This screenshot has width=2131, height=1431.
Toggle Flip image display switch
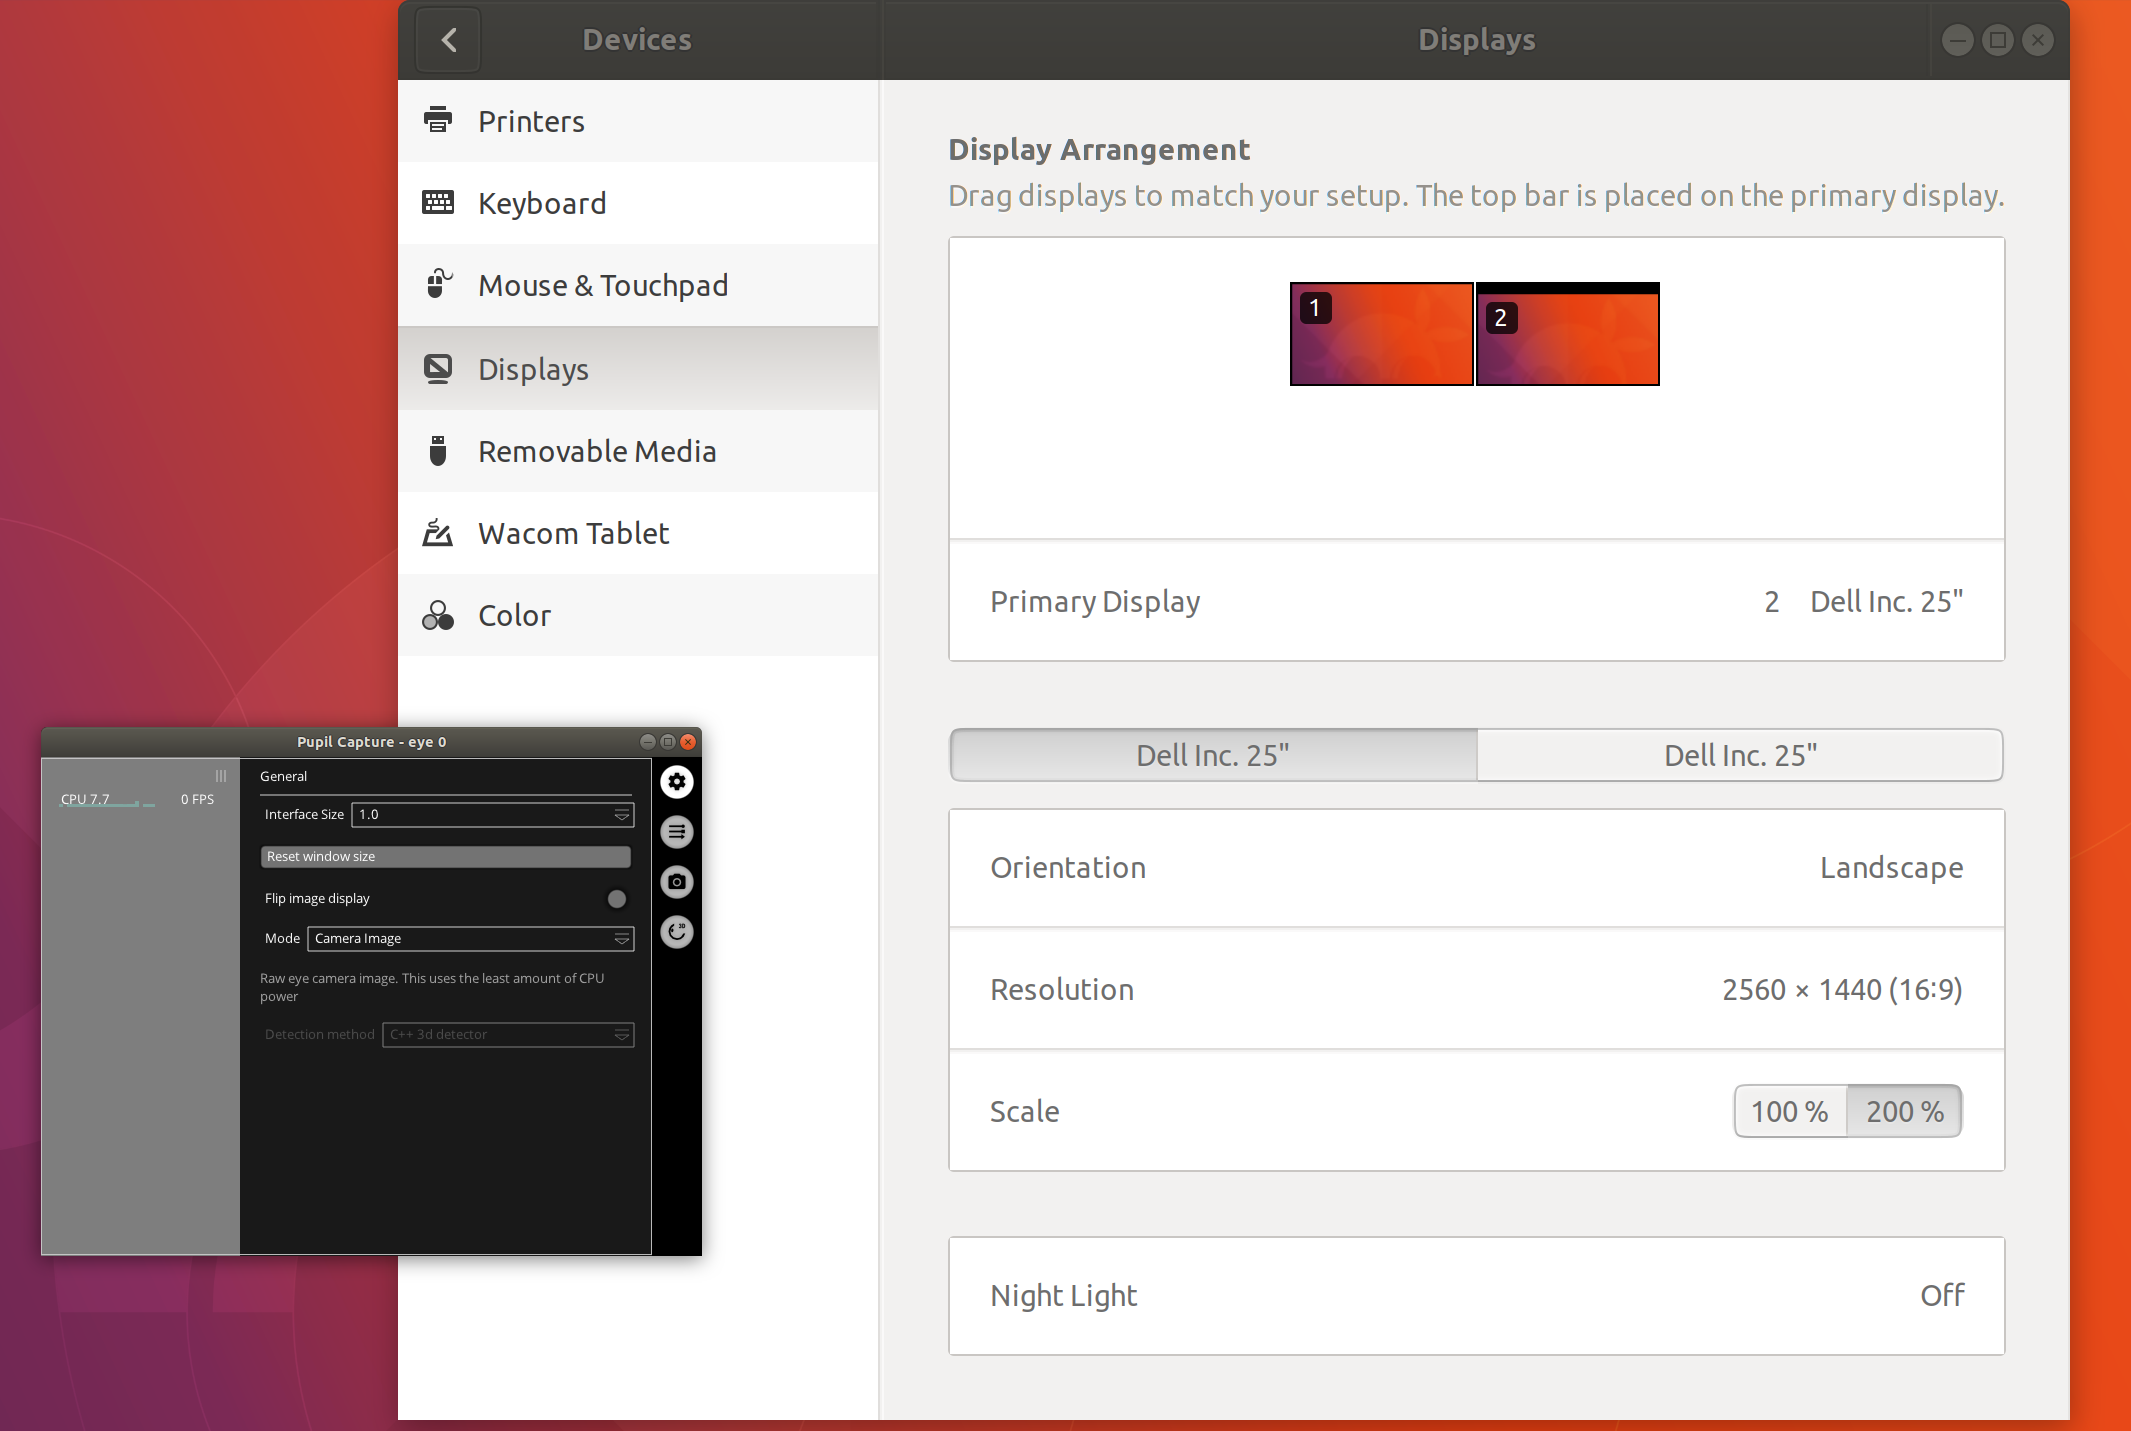(617, 899)
